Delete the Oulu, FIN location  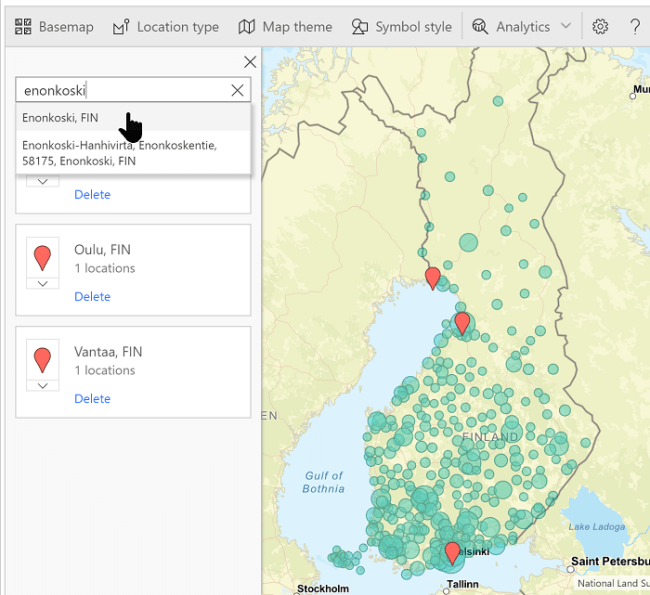(92, 297)
